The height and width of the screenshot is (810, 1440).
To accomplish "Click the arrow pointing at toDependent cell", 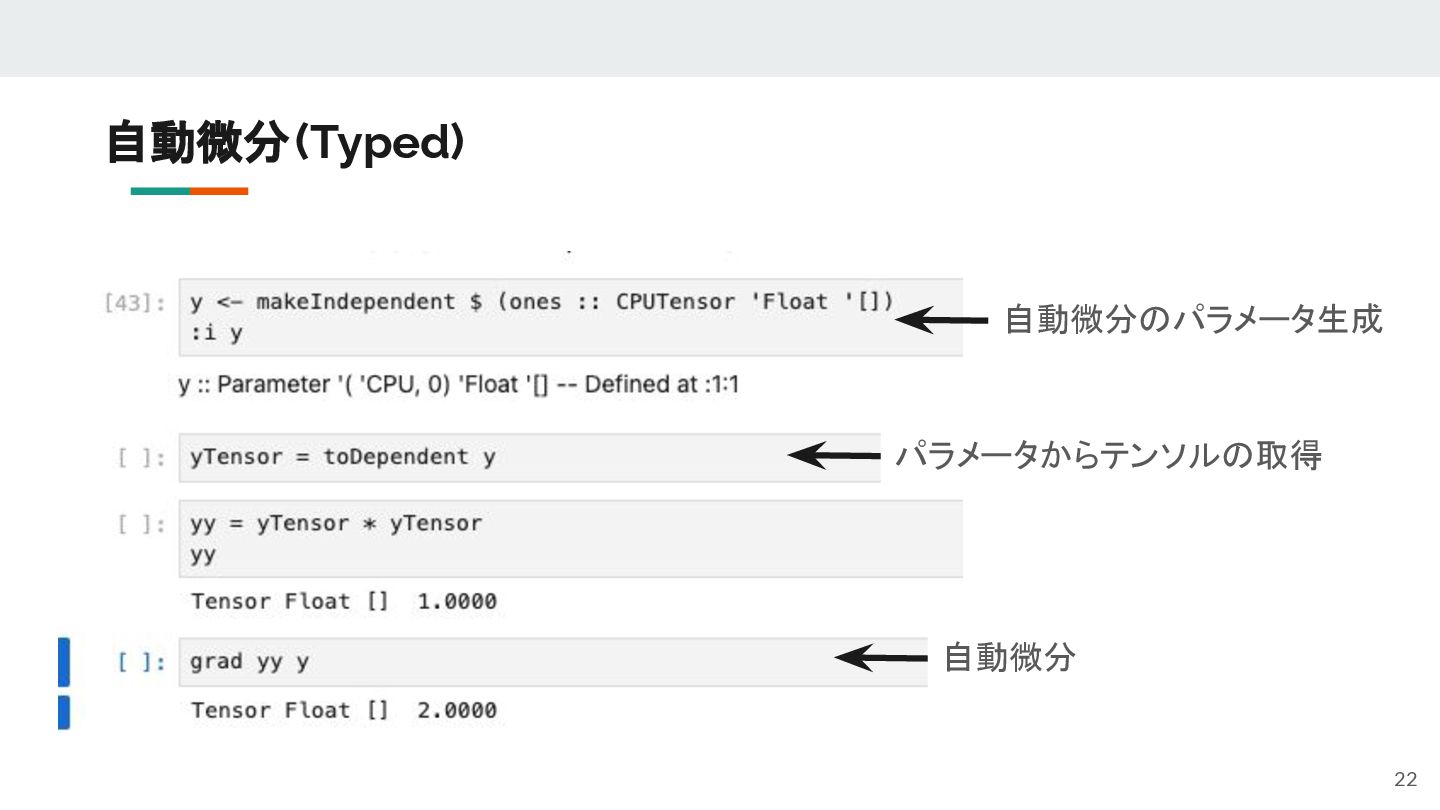I will (x=834, y=456).
